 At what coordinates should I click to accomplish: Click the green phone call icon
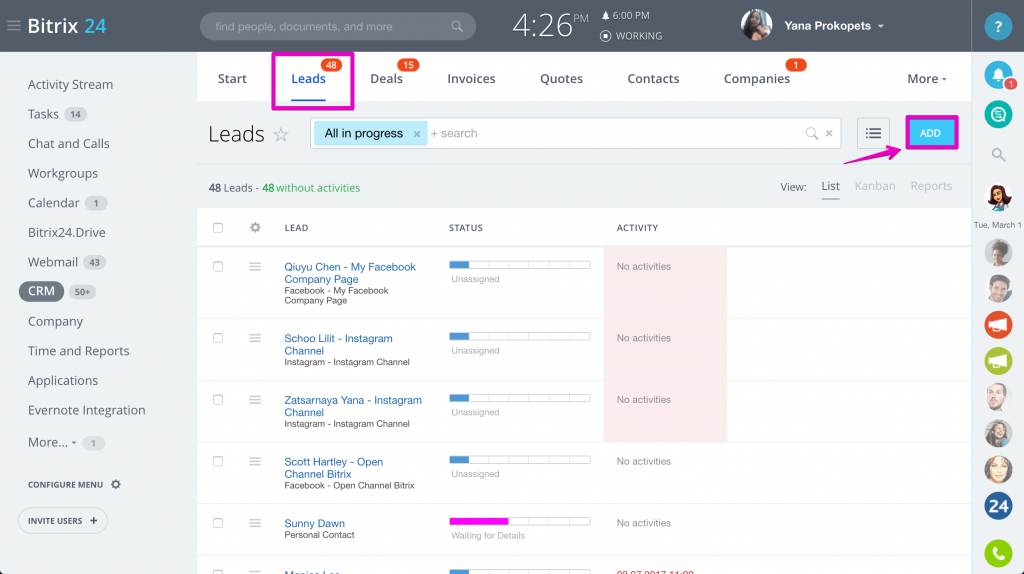tap(998, 554)
